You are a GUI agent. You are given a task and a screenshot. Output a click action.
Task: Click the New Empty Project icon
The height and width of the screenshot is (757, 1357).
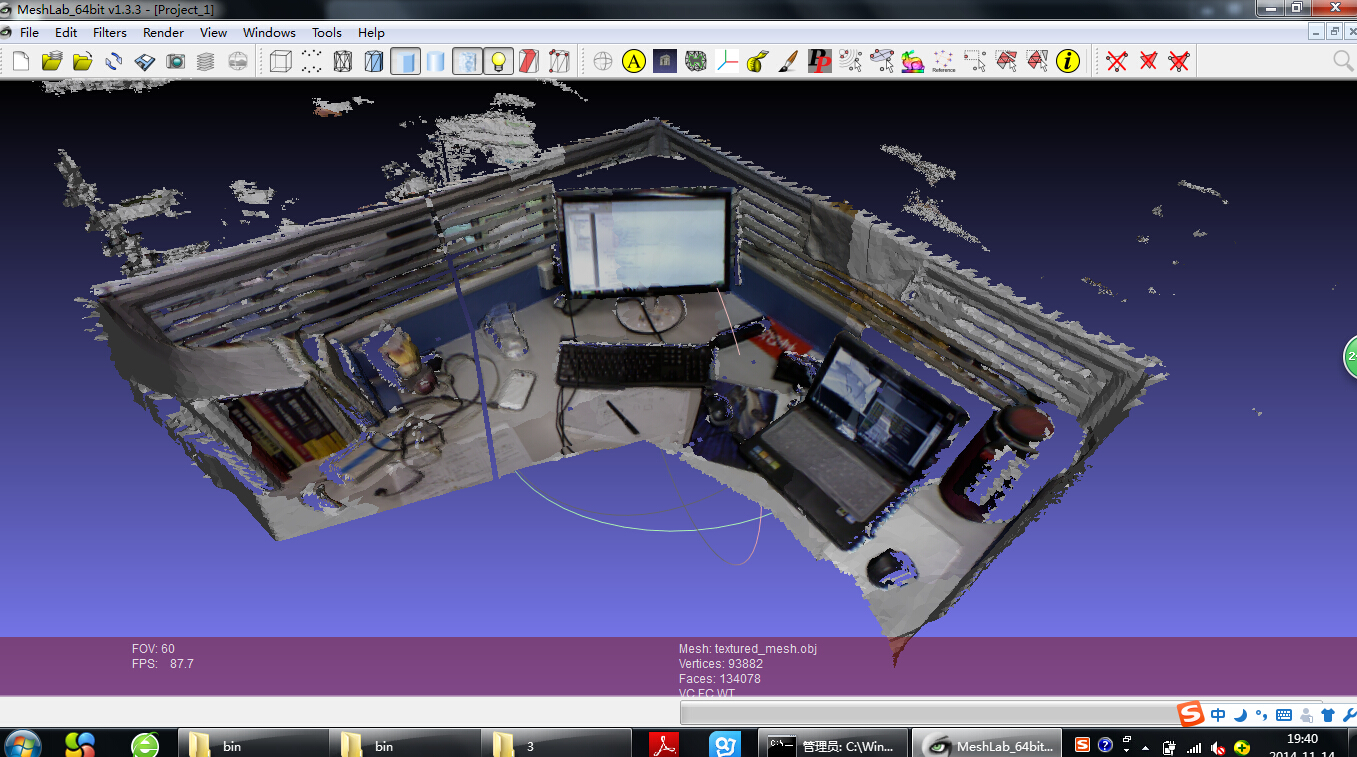pos(21,61)
